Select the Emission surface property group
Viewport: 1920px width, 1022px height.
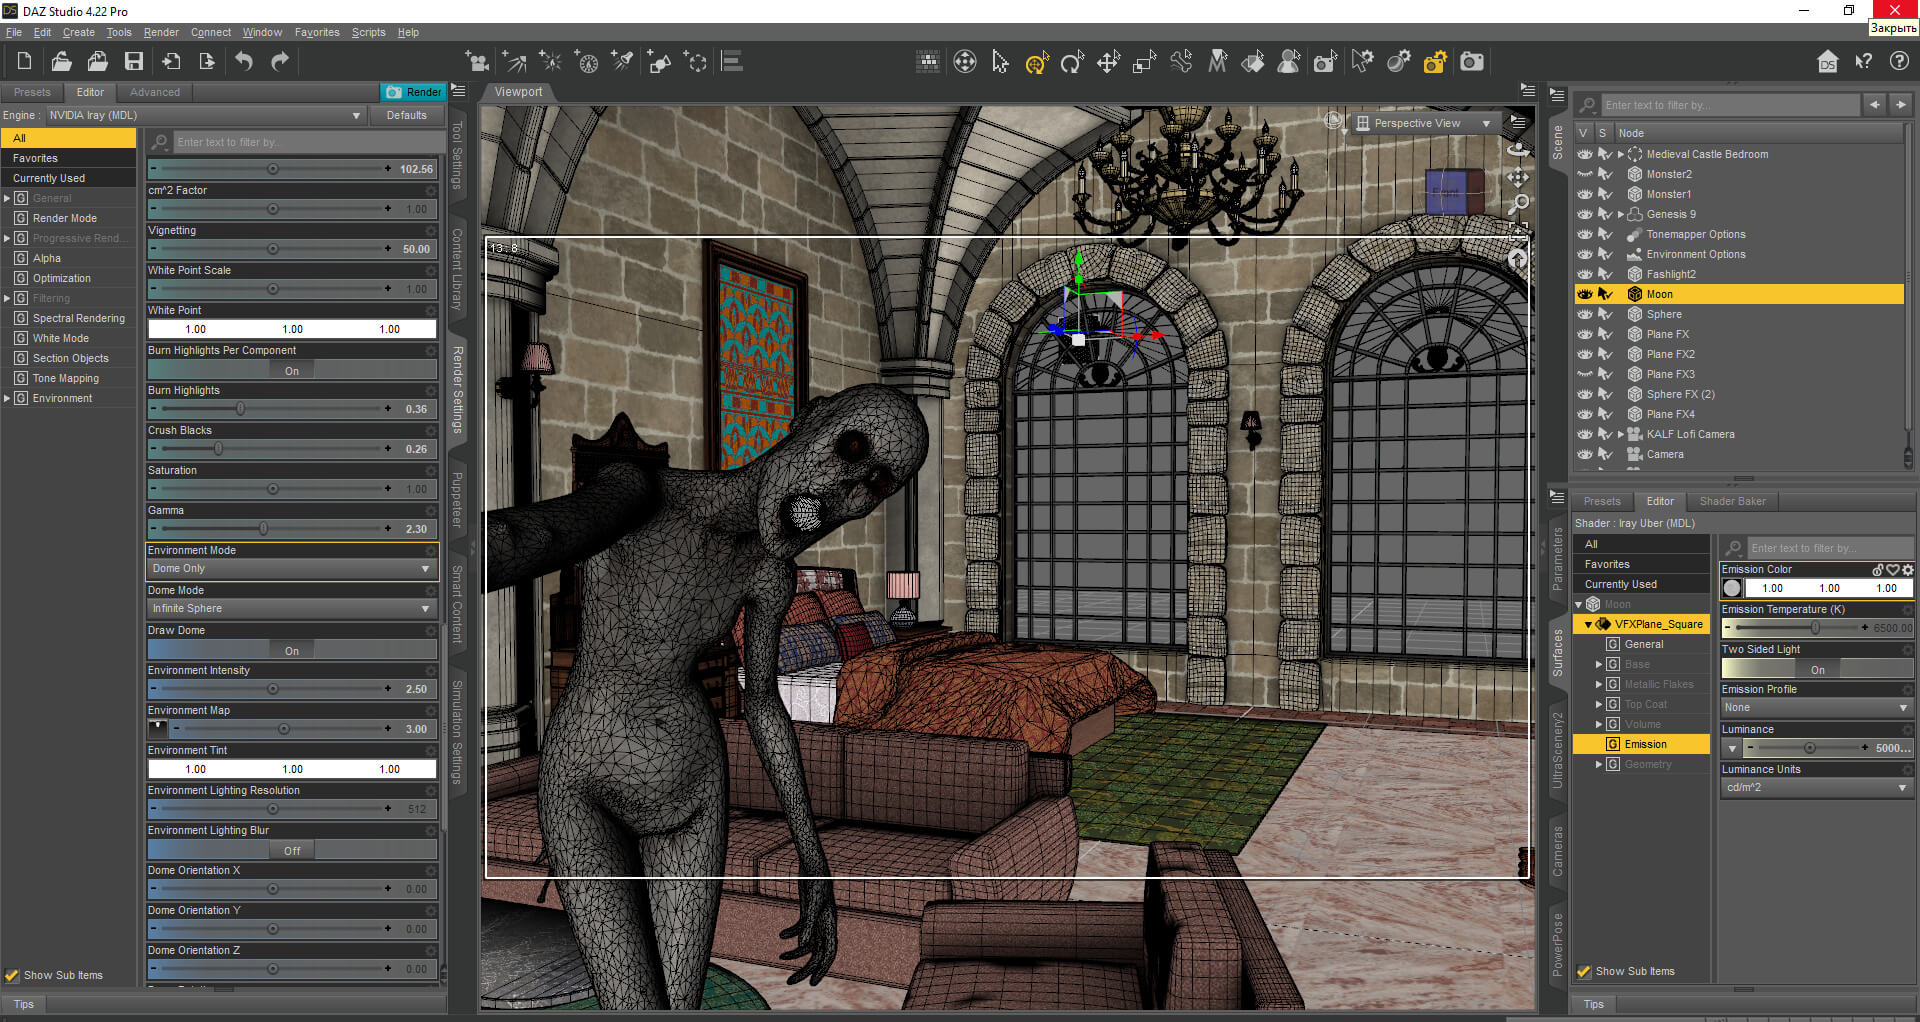coord(1645,744)
